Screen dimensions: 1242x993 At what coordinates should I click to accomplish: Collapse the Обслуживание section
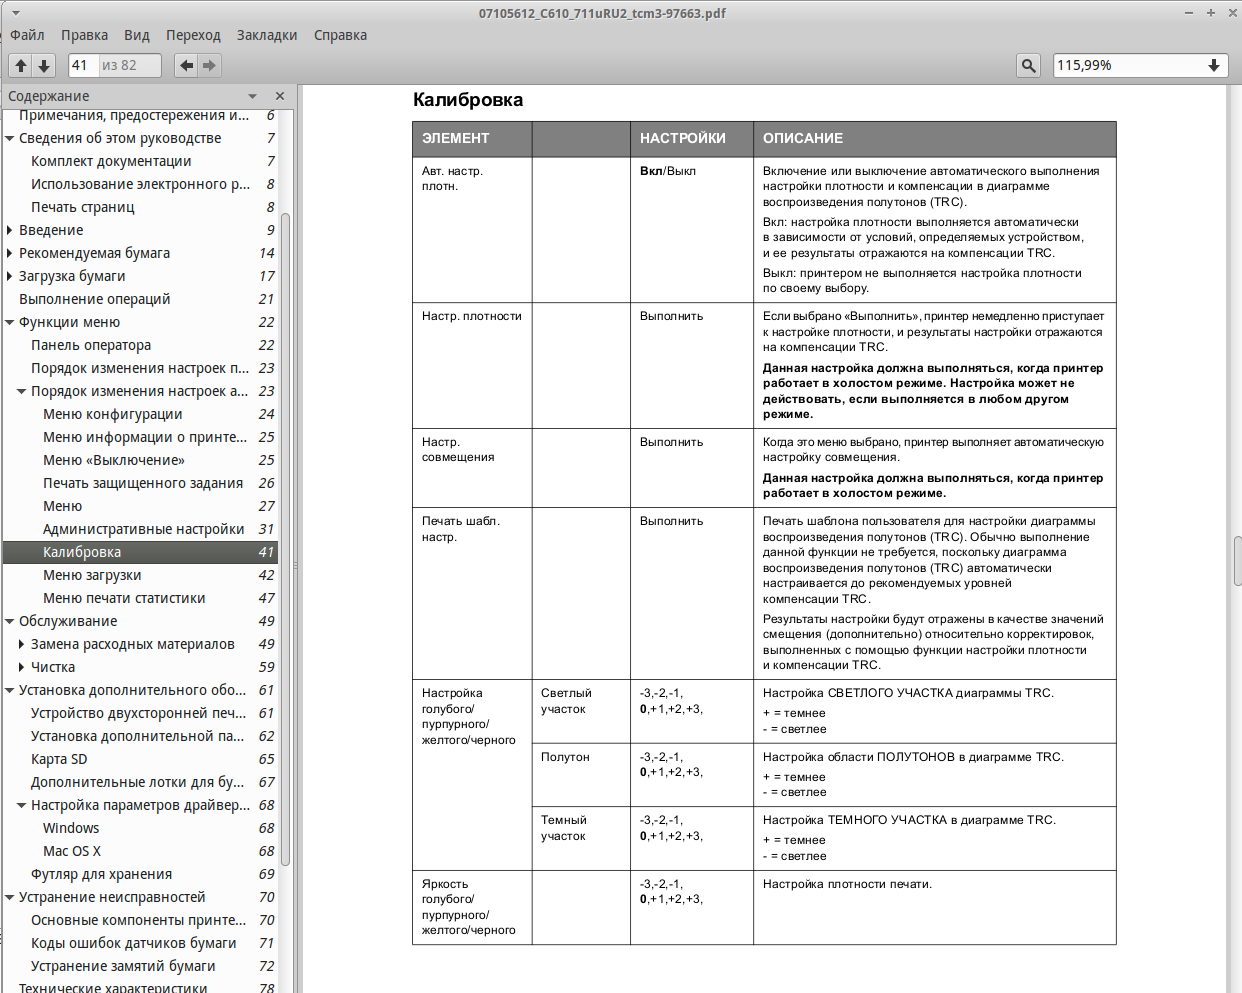tap(10, 621)
